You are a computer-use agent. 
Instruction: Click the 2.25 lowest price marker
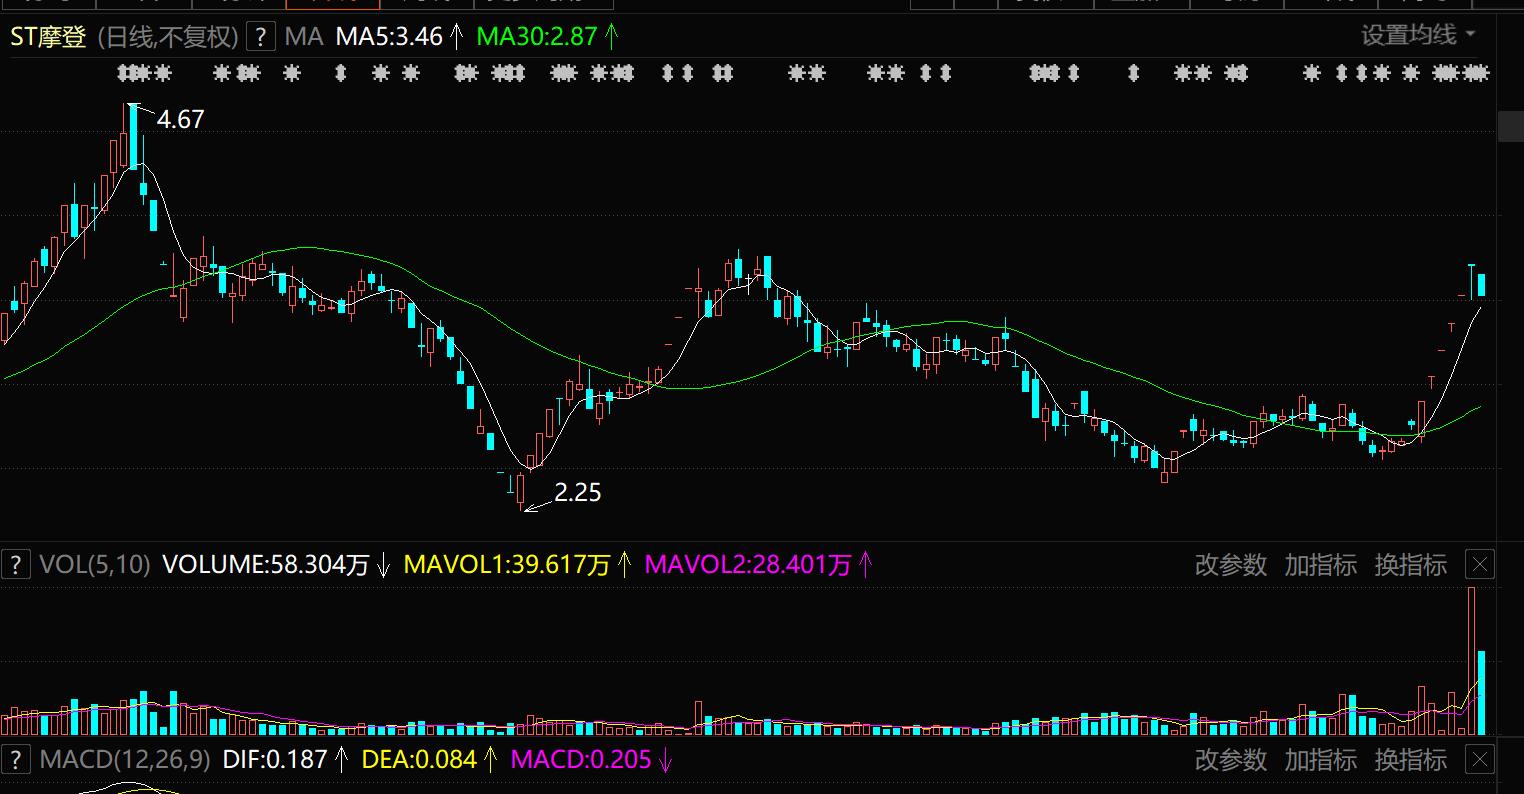577,492
